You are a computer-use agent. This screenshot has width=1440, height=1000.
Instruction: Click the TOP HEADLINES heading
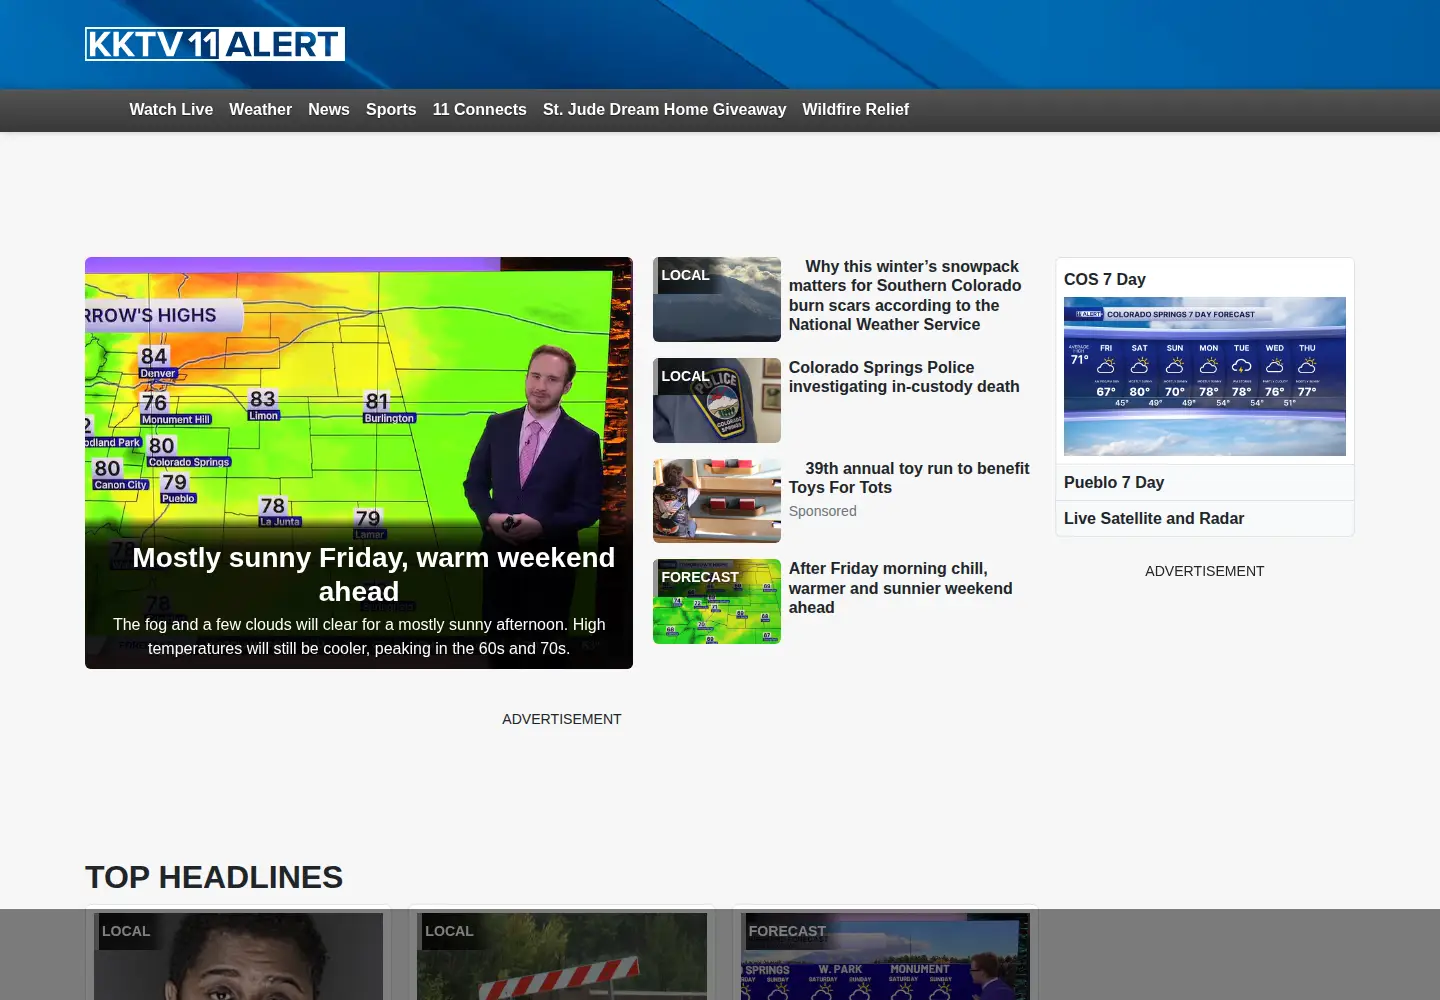coord(214,877)
